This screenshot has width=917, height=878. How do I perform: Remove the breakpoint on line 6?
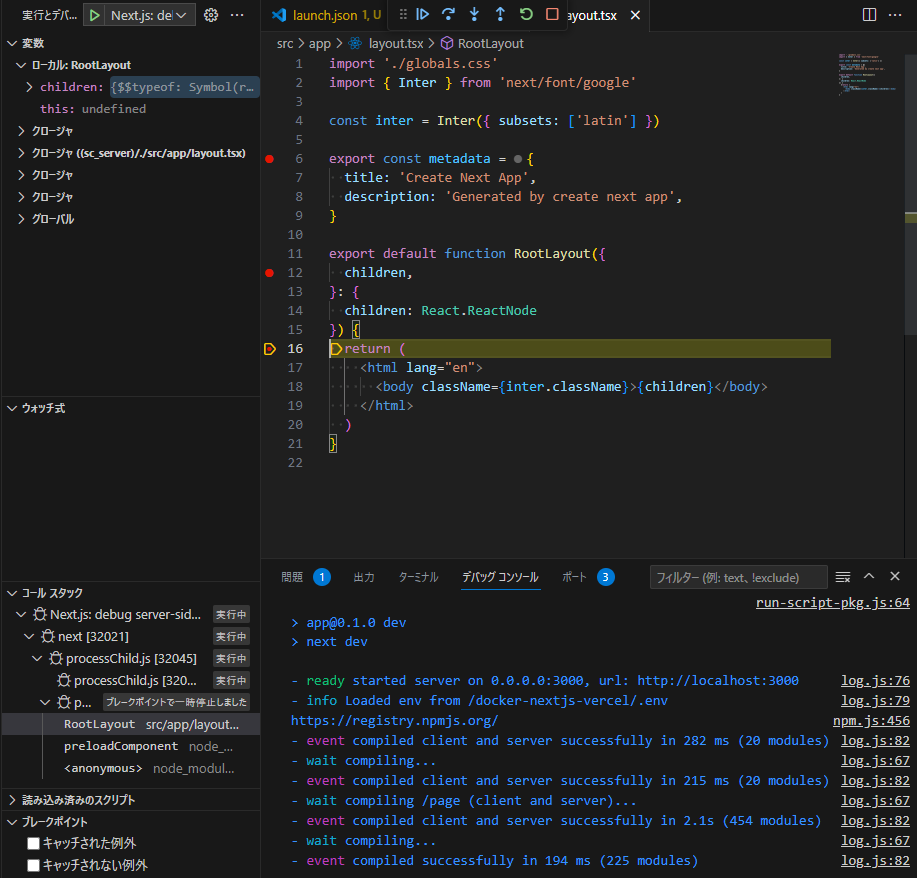[x=269, y=159]
